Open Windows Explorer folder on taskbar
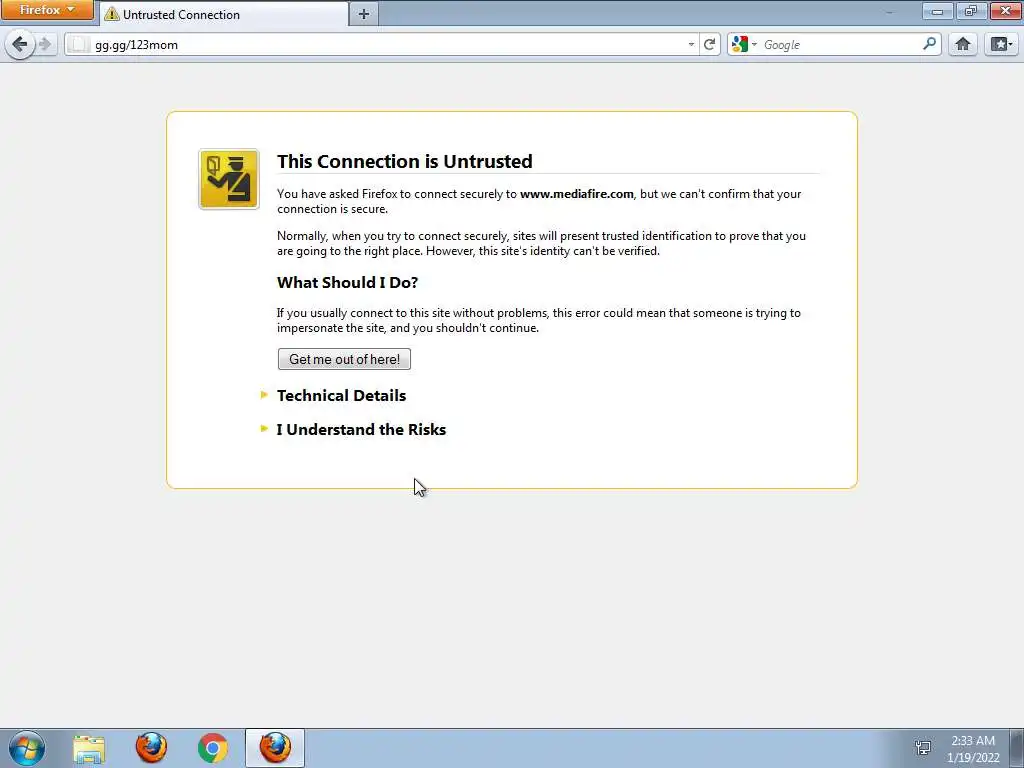Screen dimensions: 1024x768 coord(88,748)
